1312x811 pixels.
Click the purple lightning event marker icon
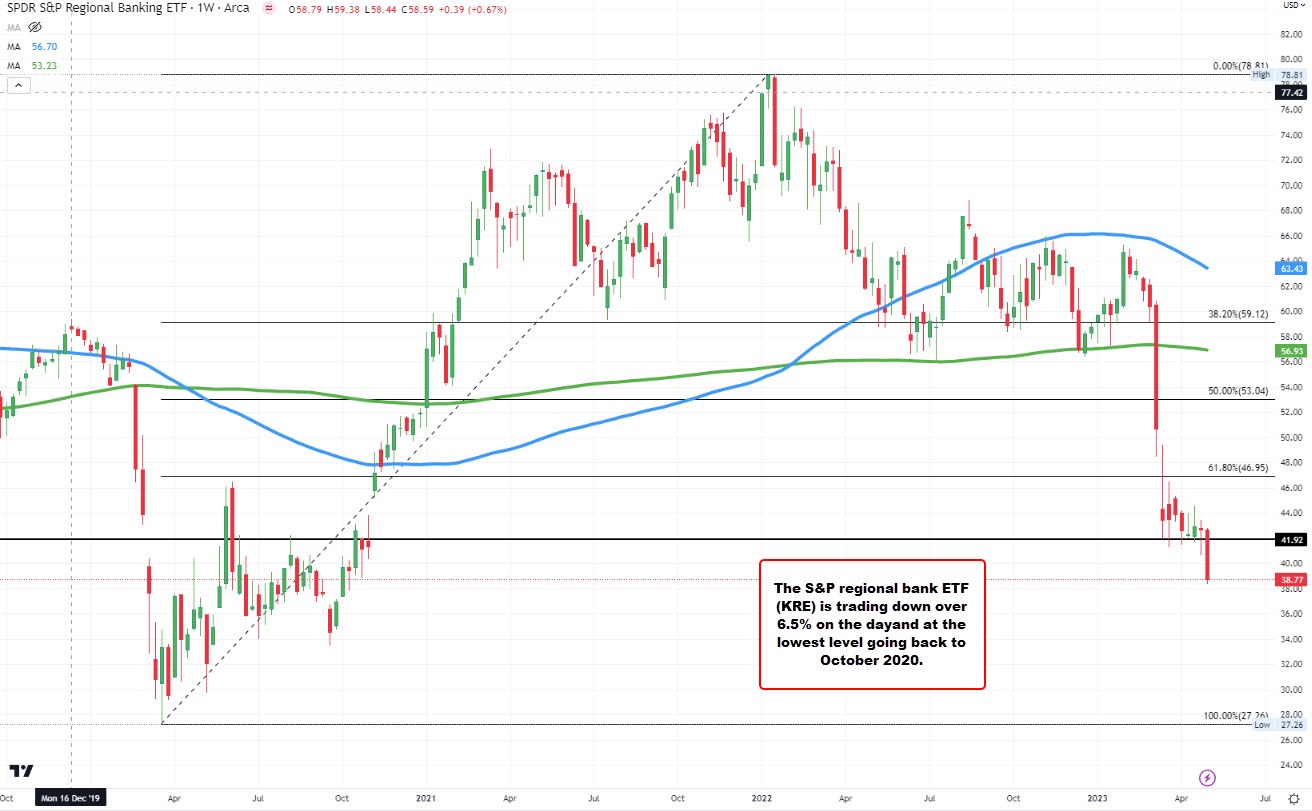[1207, 777]
